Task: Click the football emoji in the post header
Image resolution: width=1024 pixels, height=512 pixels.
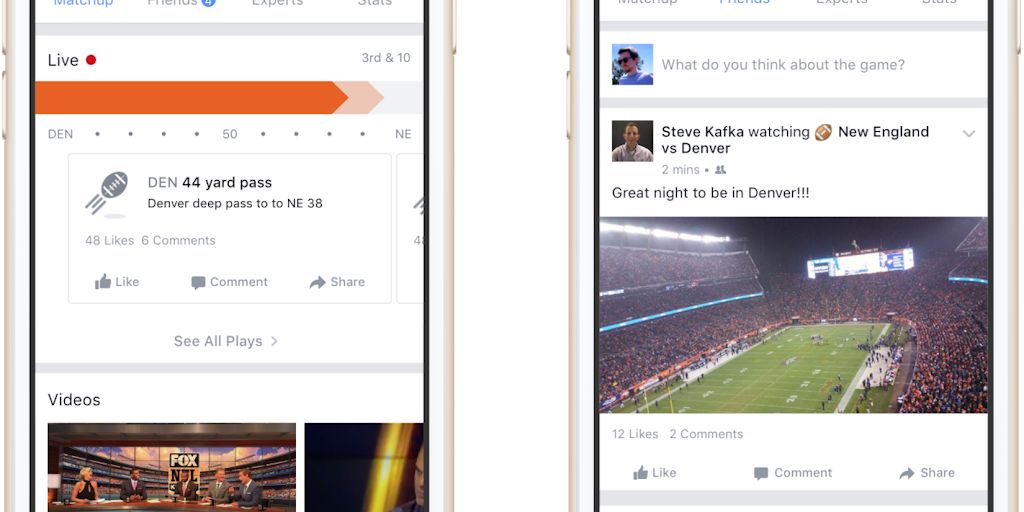Action: 823,132
